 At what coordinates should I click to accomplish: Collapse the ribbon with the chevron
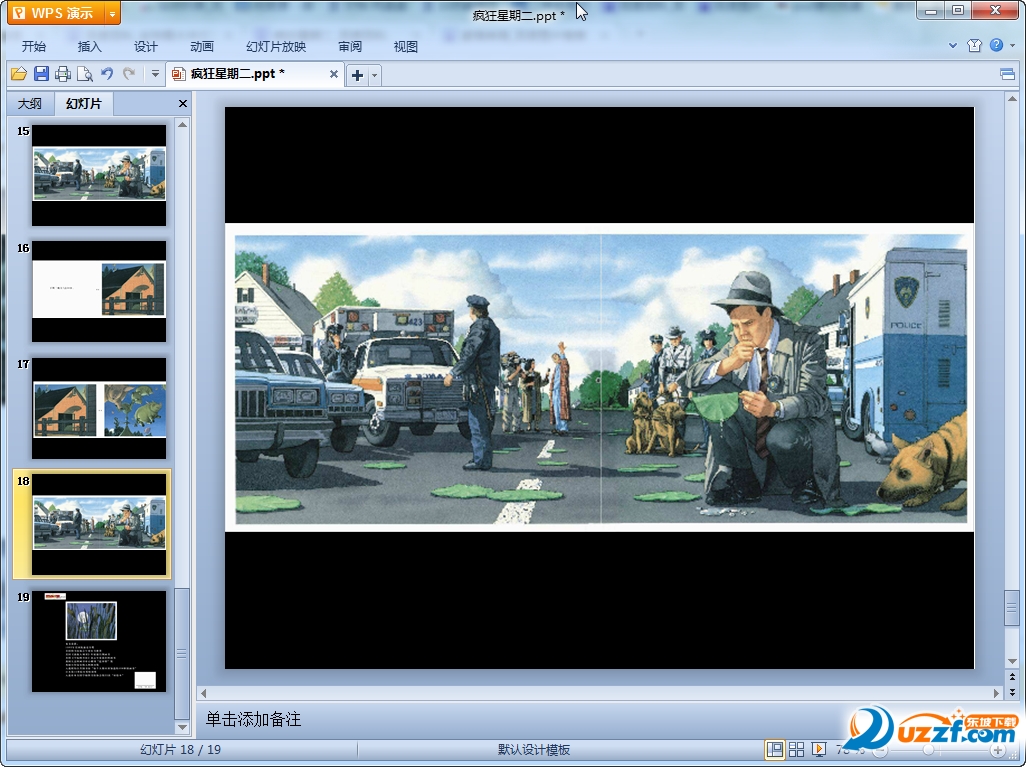[x=953, y=45]
